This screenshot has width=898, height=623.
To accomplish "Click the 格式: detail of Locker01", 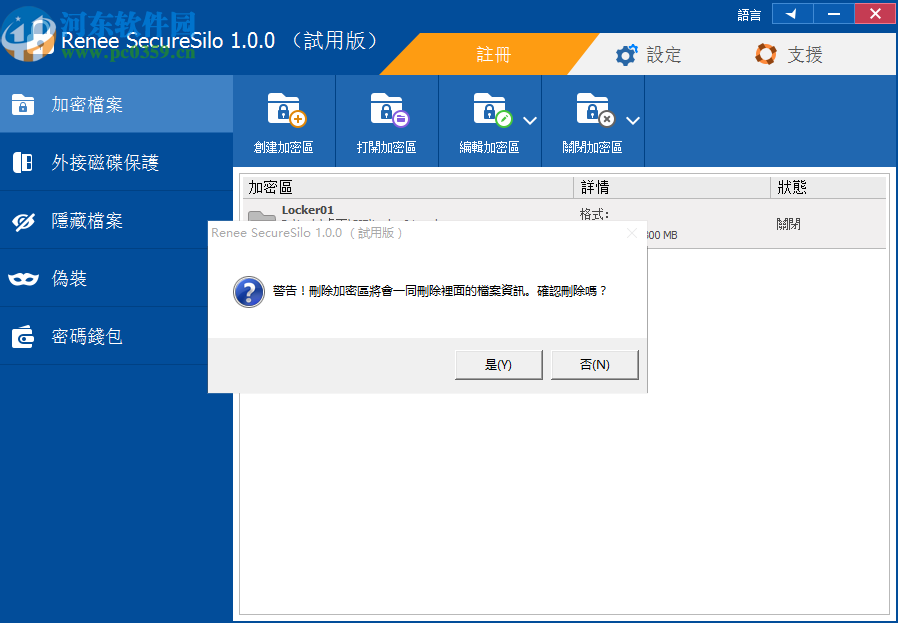I will 594,214.
